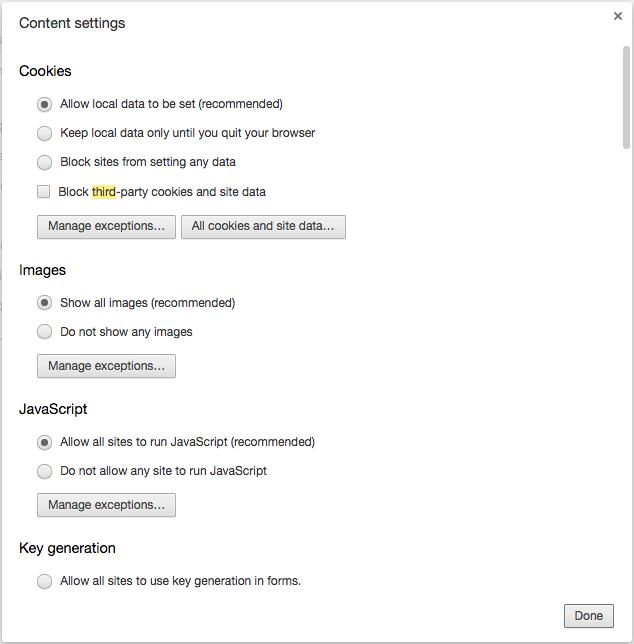The width and height of the screenshot is (634, 644).
Task: Select Allow local data to be set
Action: [x=44, y=104]
